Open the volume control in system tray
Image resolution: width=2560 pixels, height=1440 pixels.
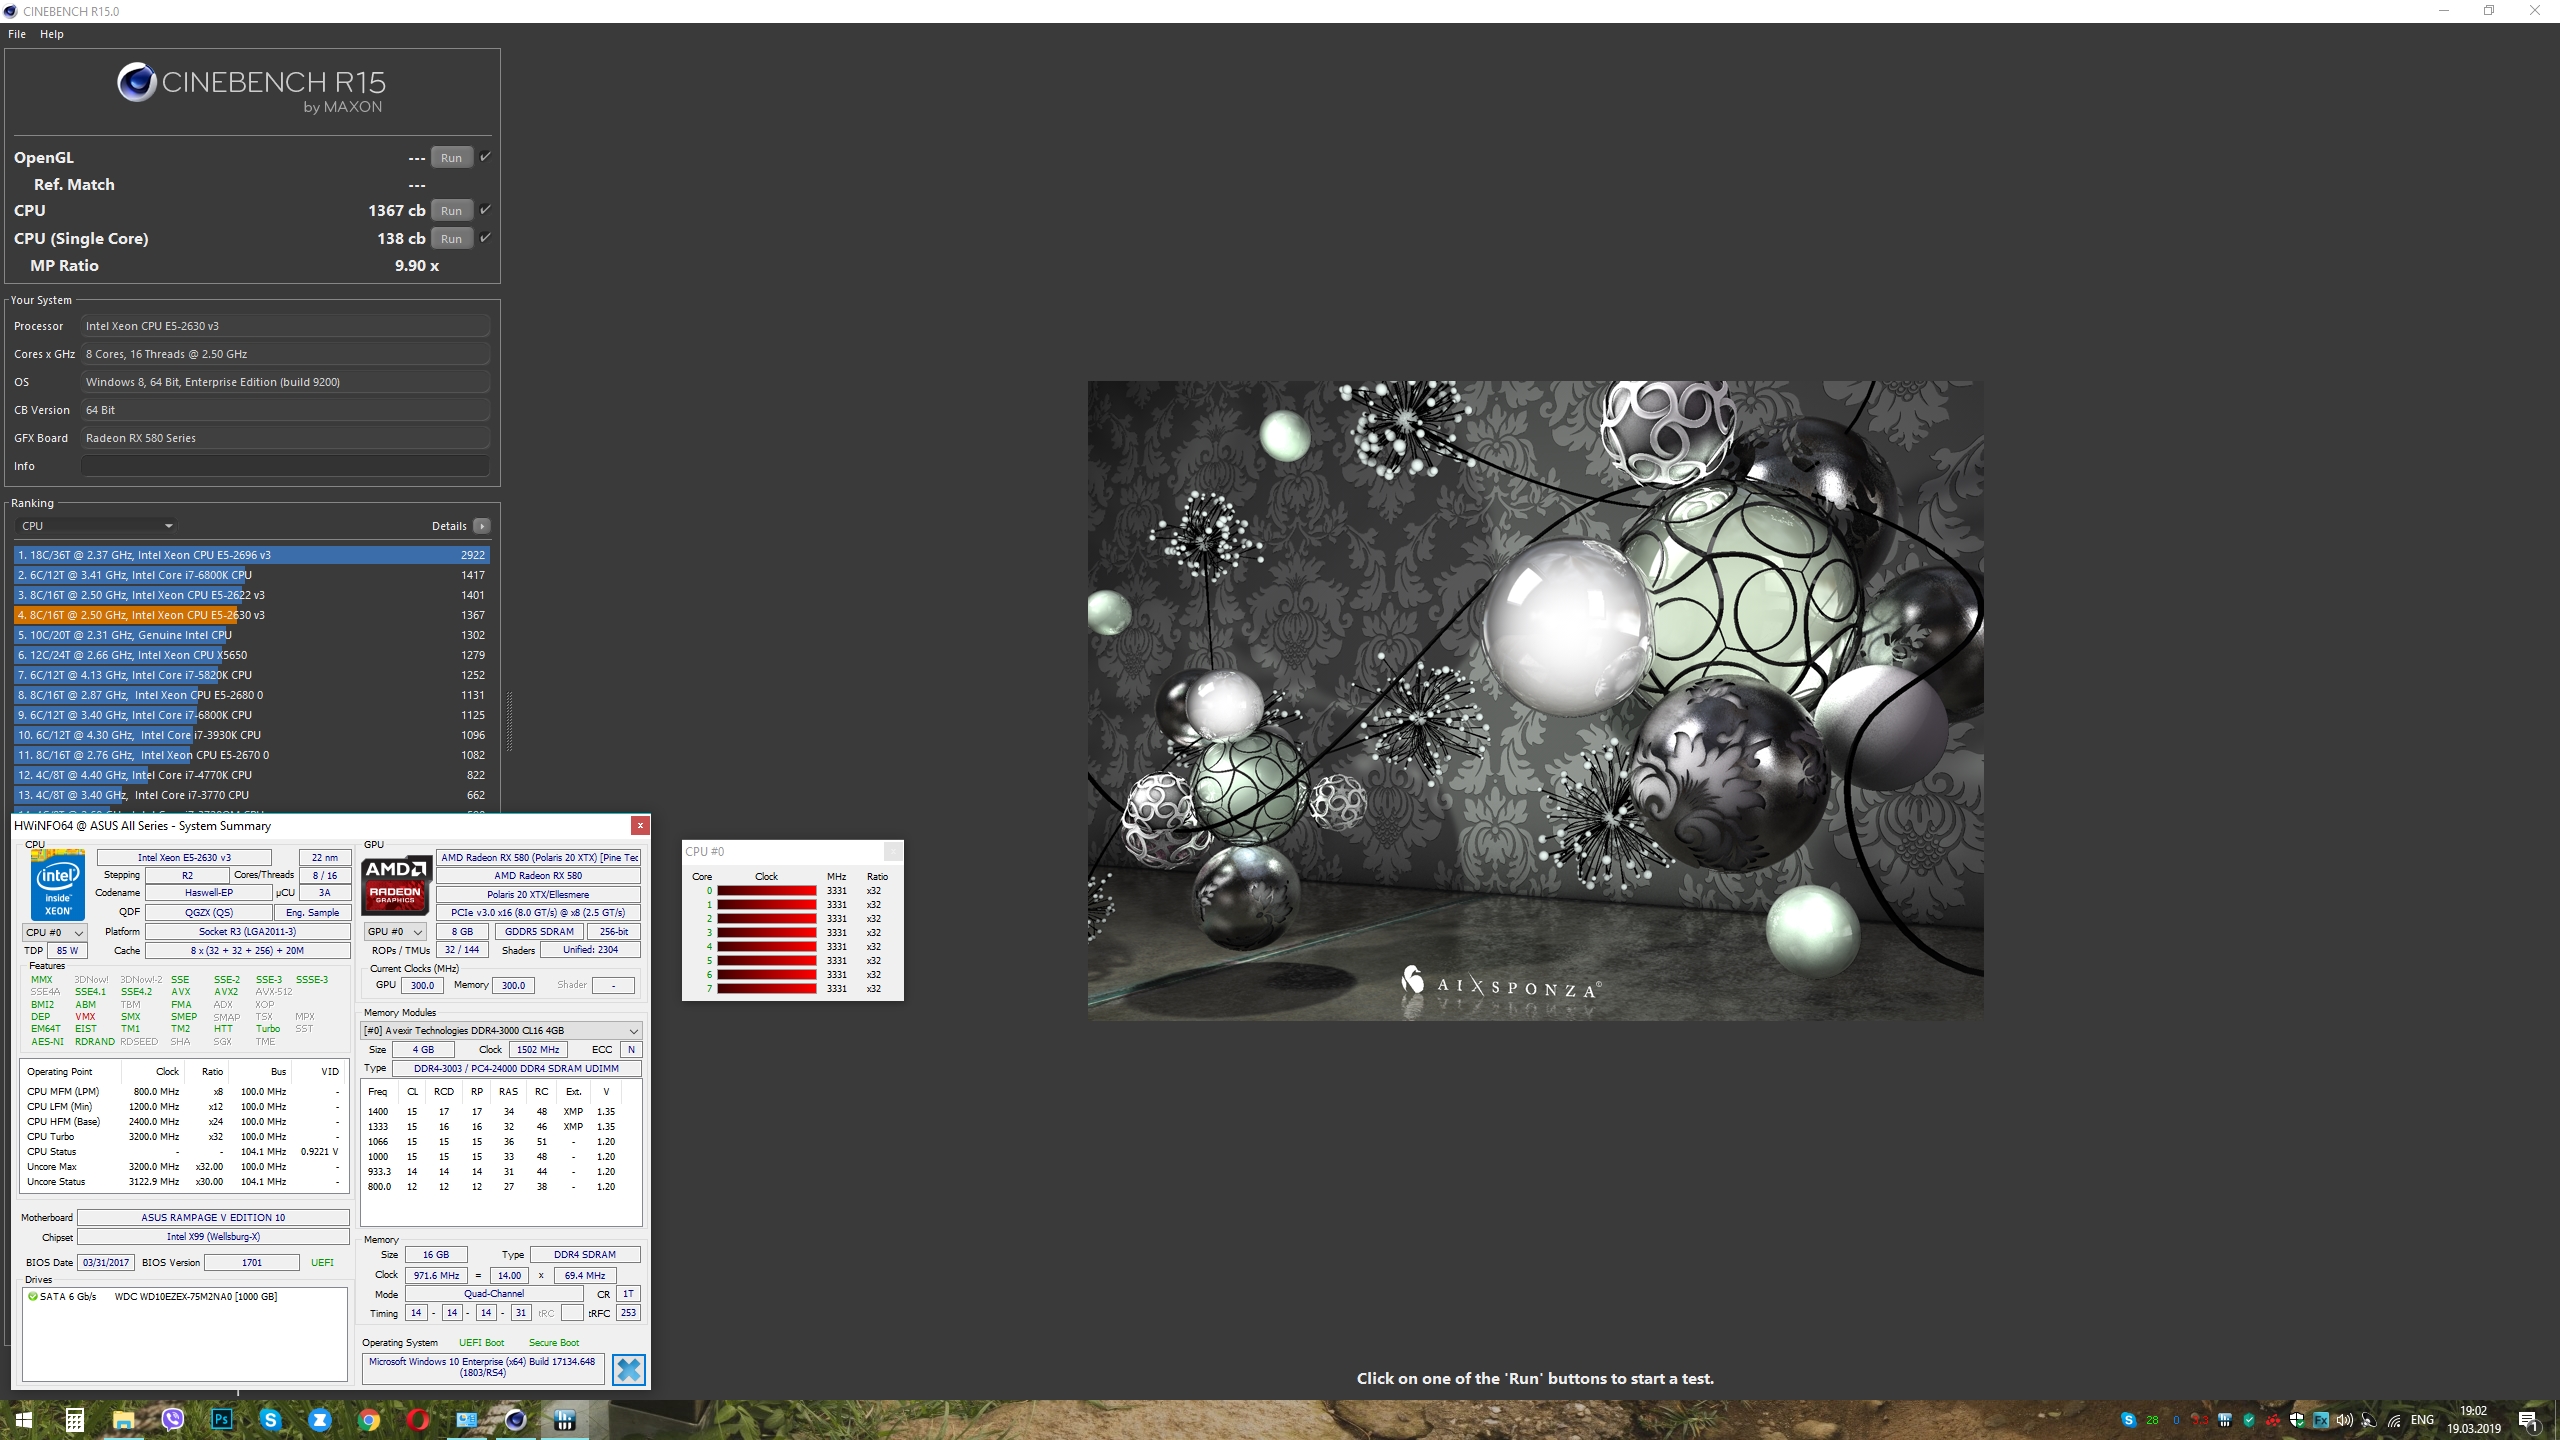click(x=2345, y=1420)
